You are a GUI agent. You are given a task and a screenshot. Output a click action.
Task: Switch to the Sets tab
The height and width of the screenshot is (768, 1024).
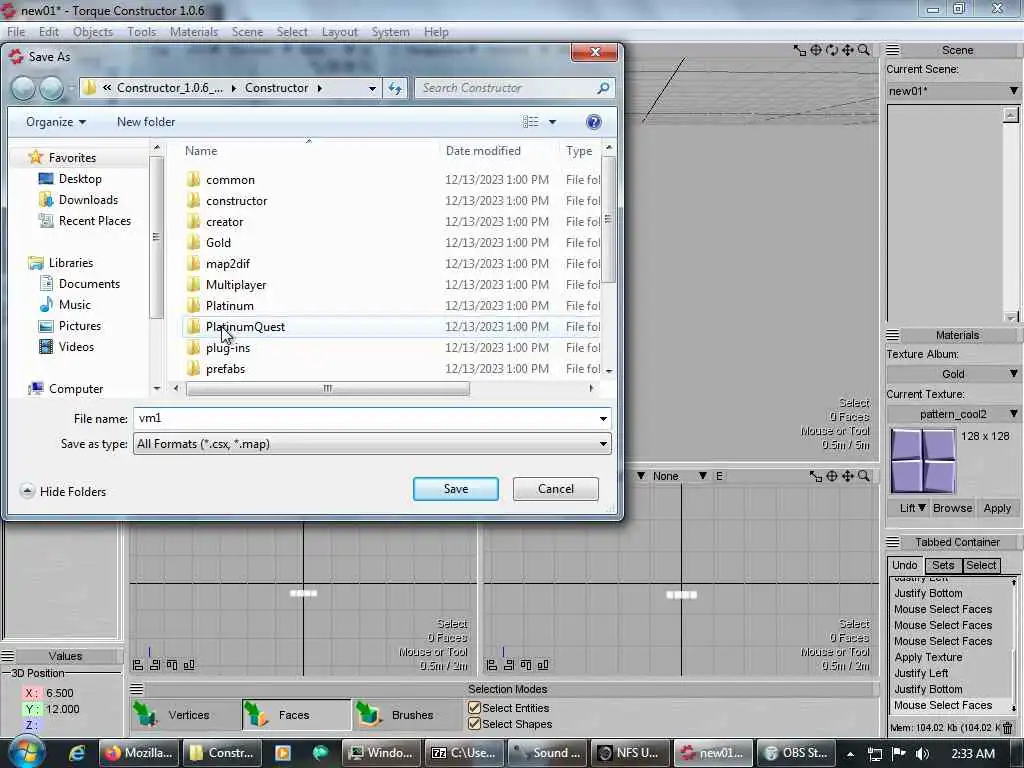point(943,566)
